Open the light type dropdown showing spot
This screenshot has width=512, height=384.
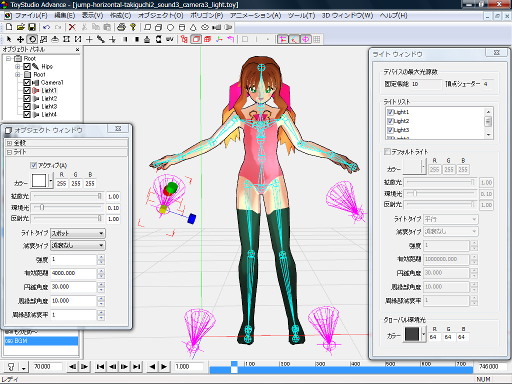[78, 233]
